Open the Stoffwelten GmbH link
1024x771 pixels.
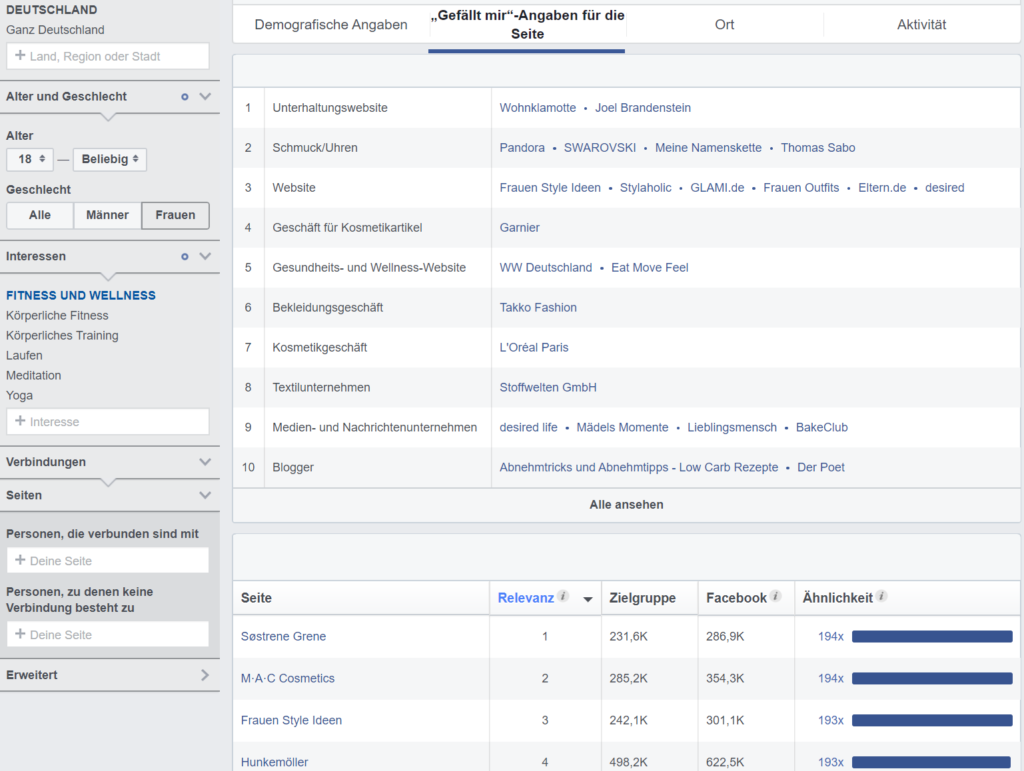tap(548, 387)
